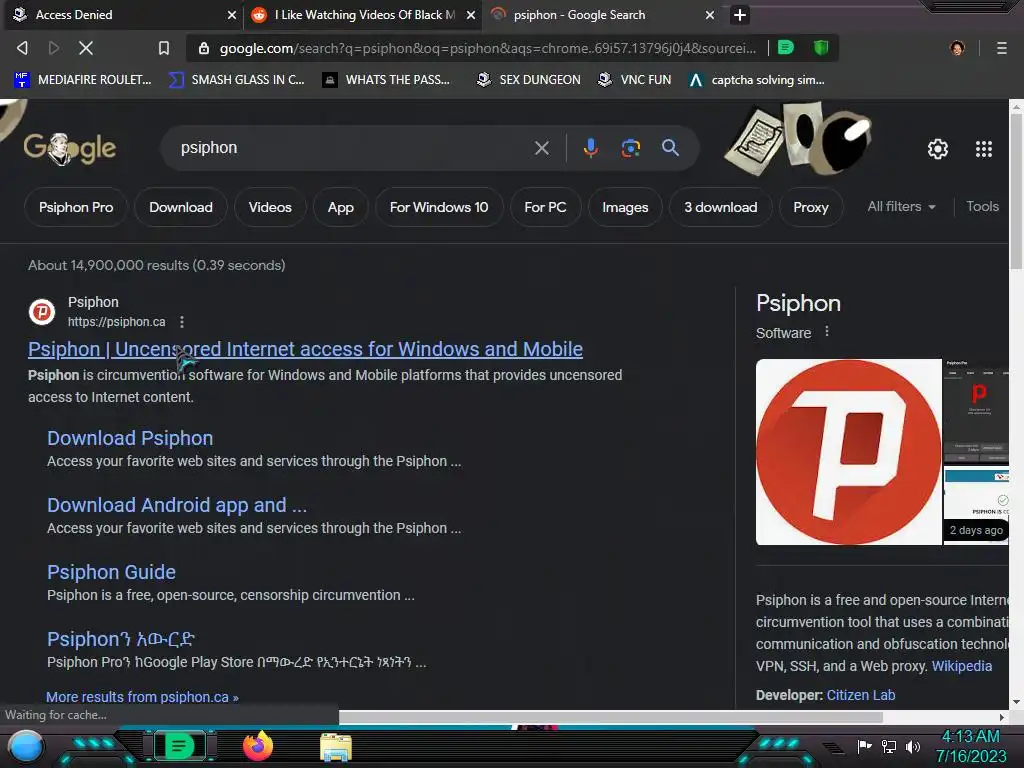This screenshot has width=1024, height=768.
Task: Open Google quick settings gear
Action: point(938,149)
